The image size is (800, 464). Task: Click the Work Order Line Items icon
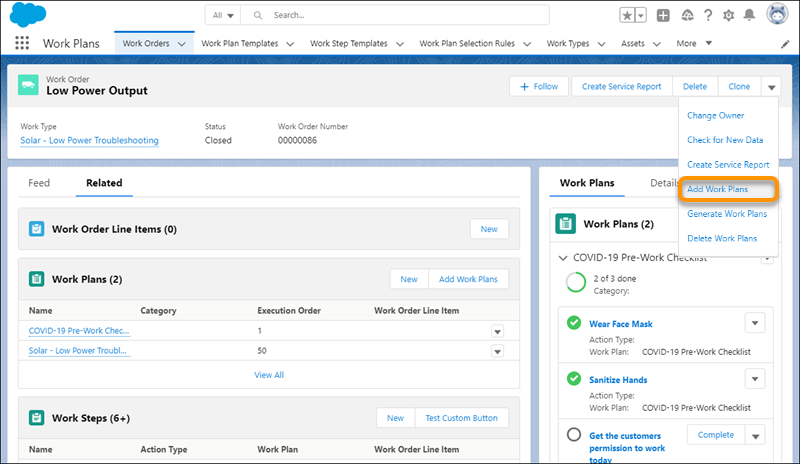point(36,229)
